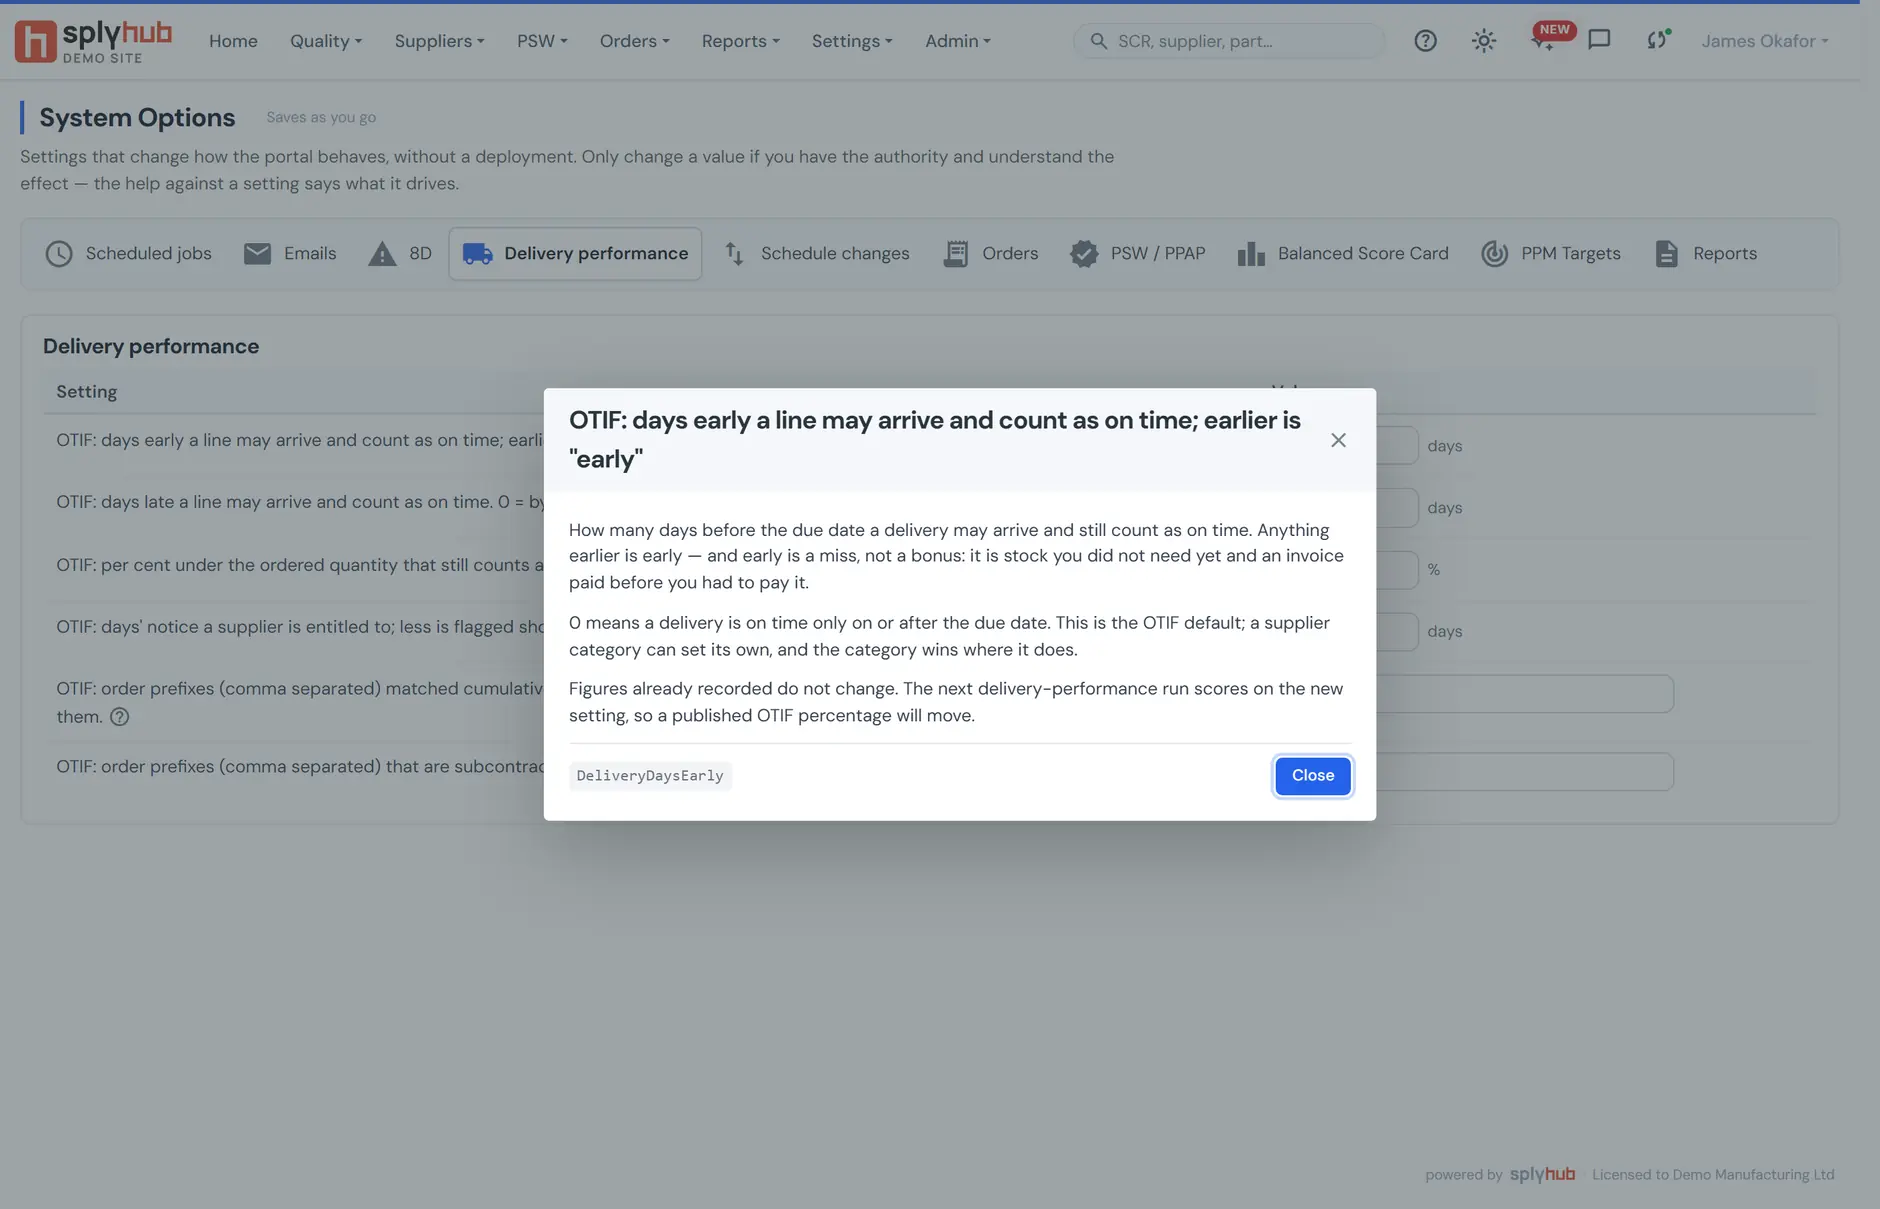Switch to the Balanced Score Card tab
Image resolution: width=1880 pixels, height=1209 pixels.
point(1343,254)
